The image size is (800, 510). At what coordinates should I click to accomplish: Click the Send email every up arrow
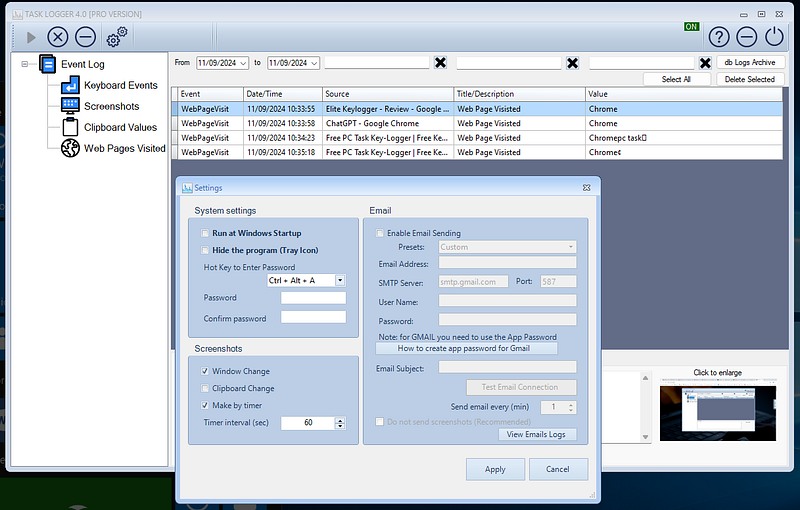[x=571, y=404]
